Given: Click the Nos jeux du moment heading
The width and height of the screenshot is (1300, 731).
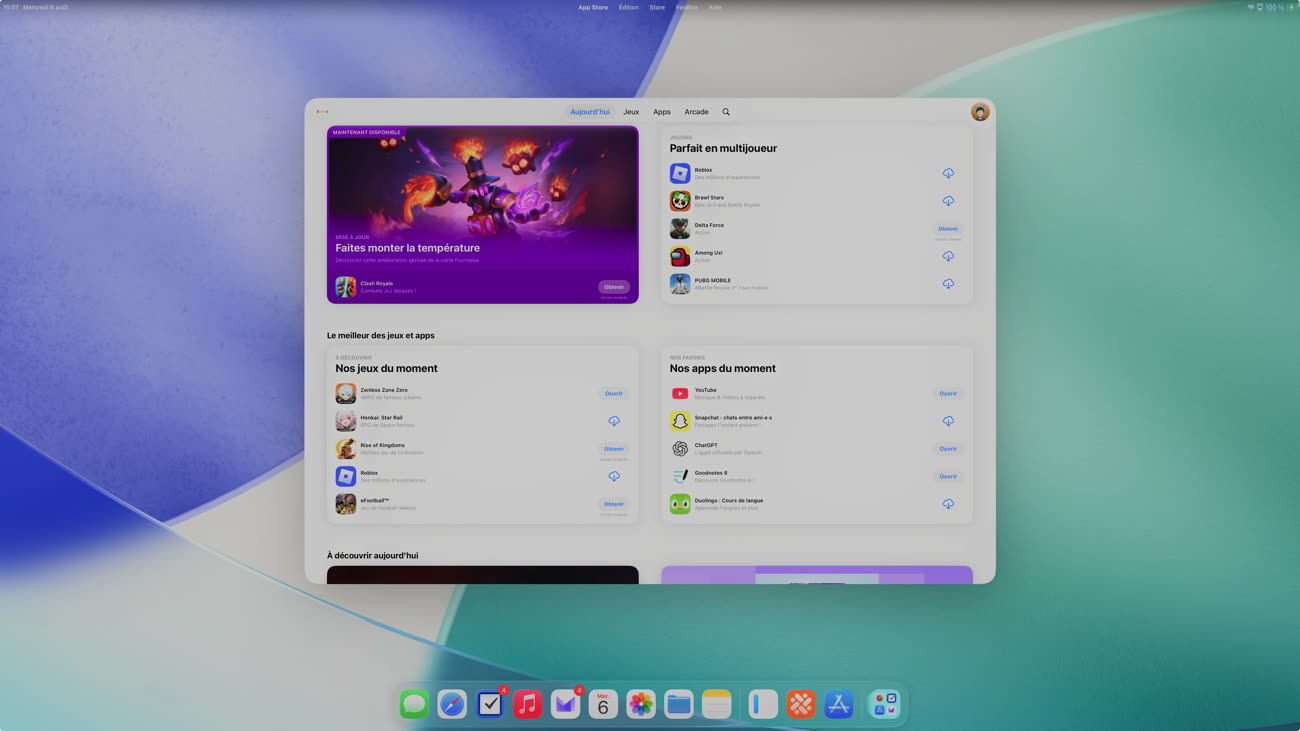Looking at the screenshot, I should (x=387, y=368).
